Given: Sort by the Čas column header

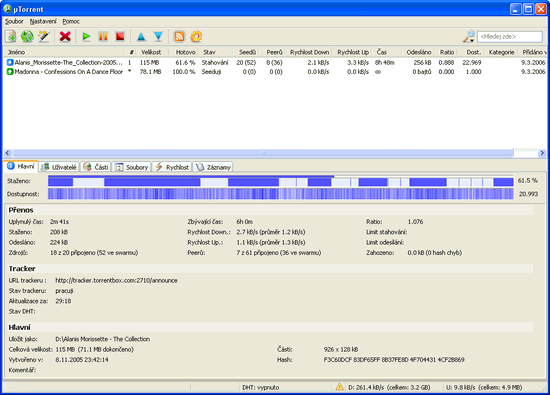Looking at the screenshot, I should point(387,52).
